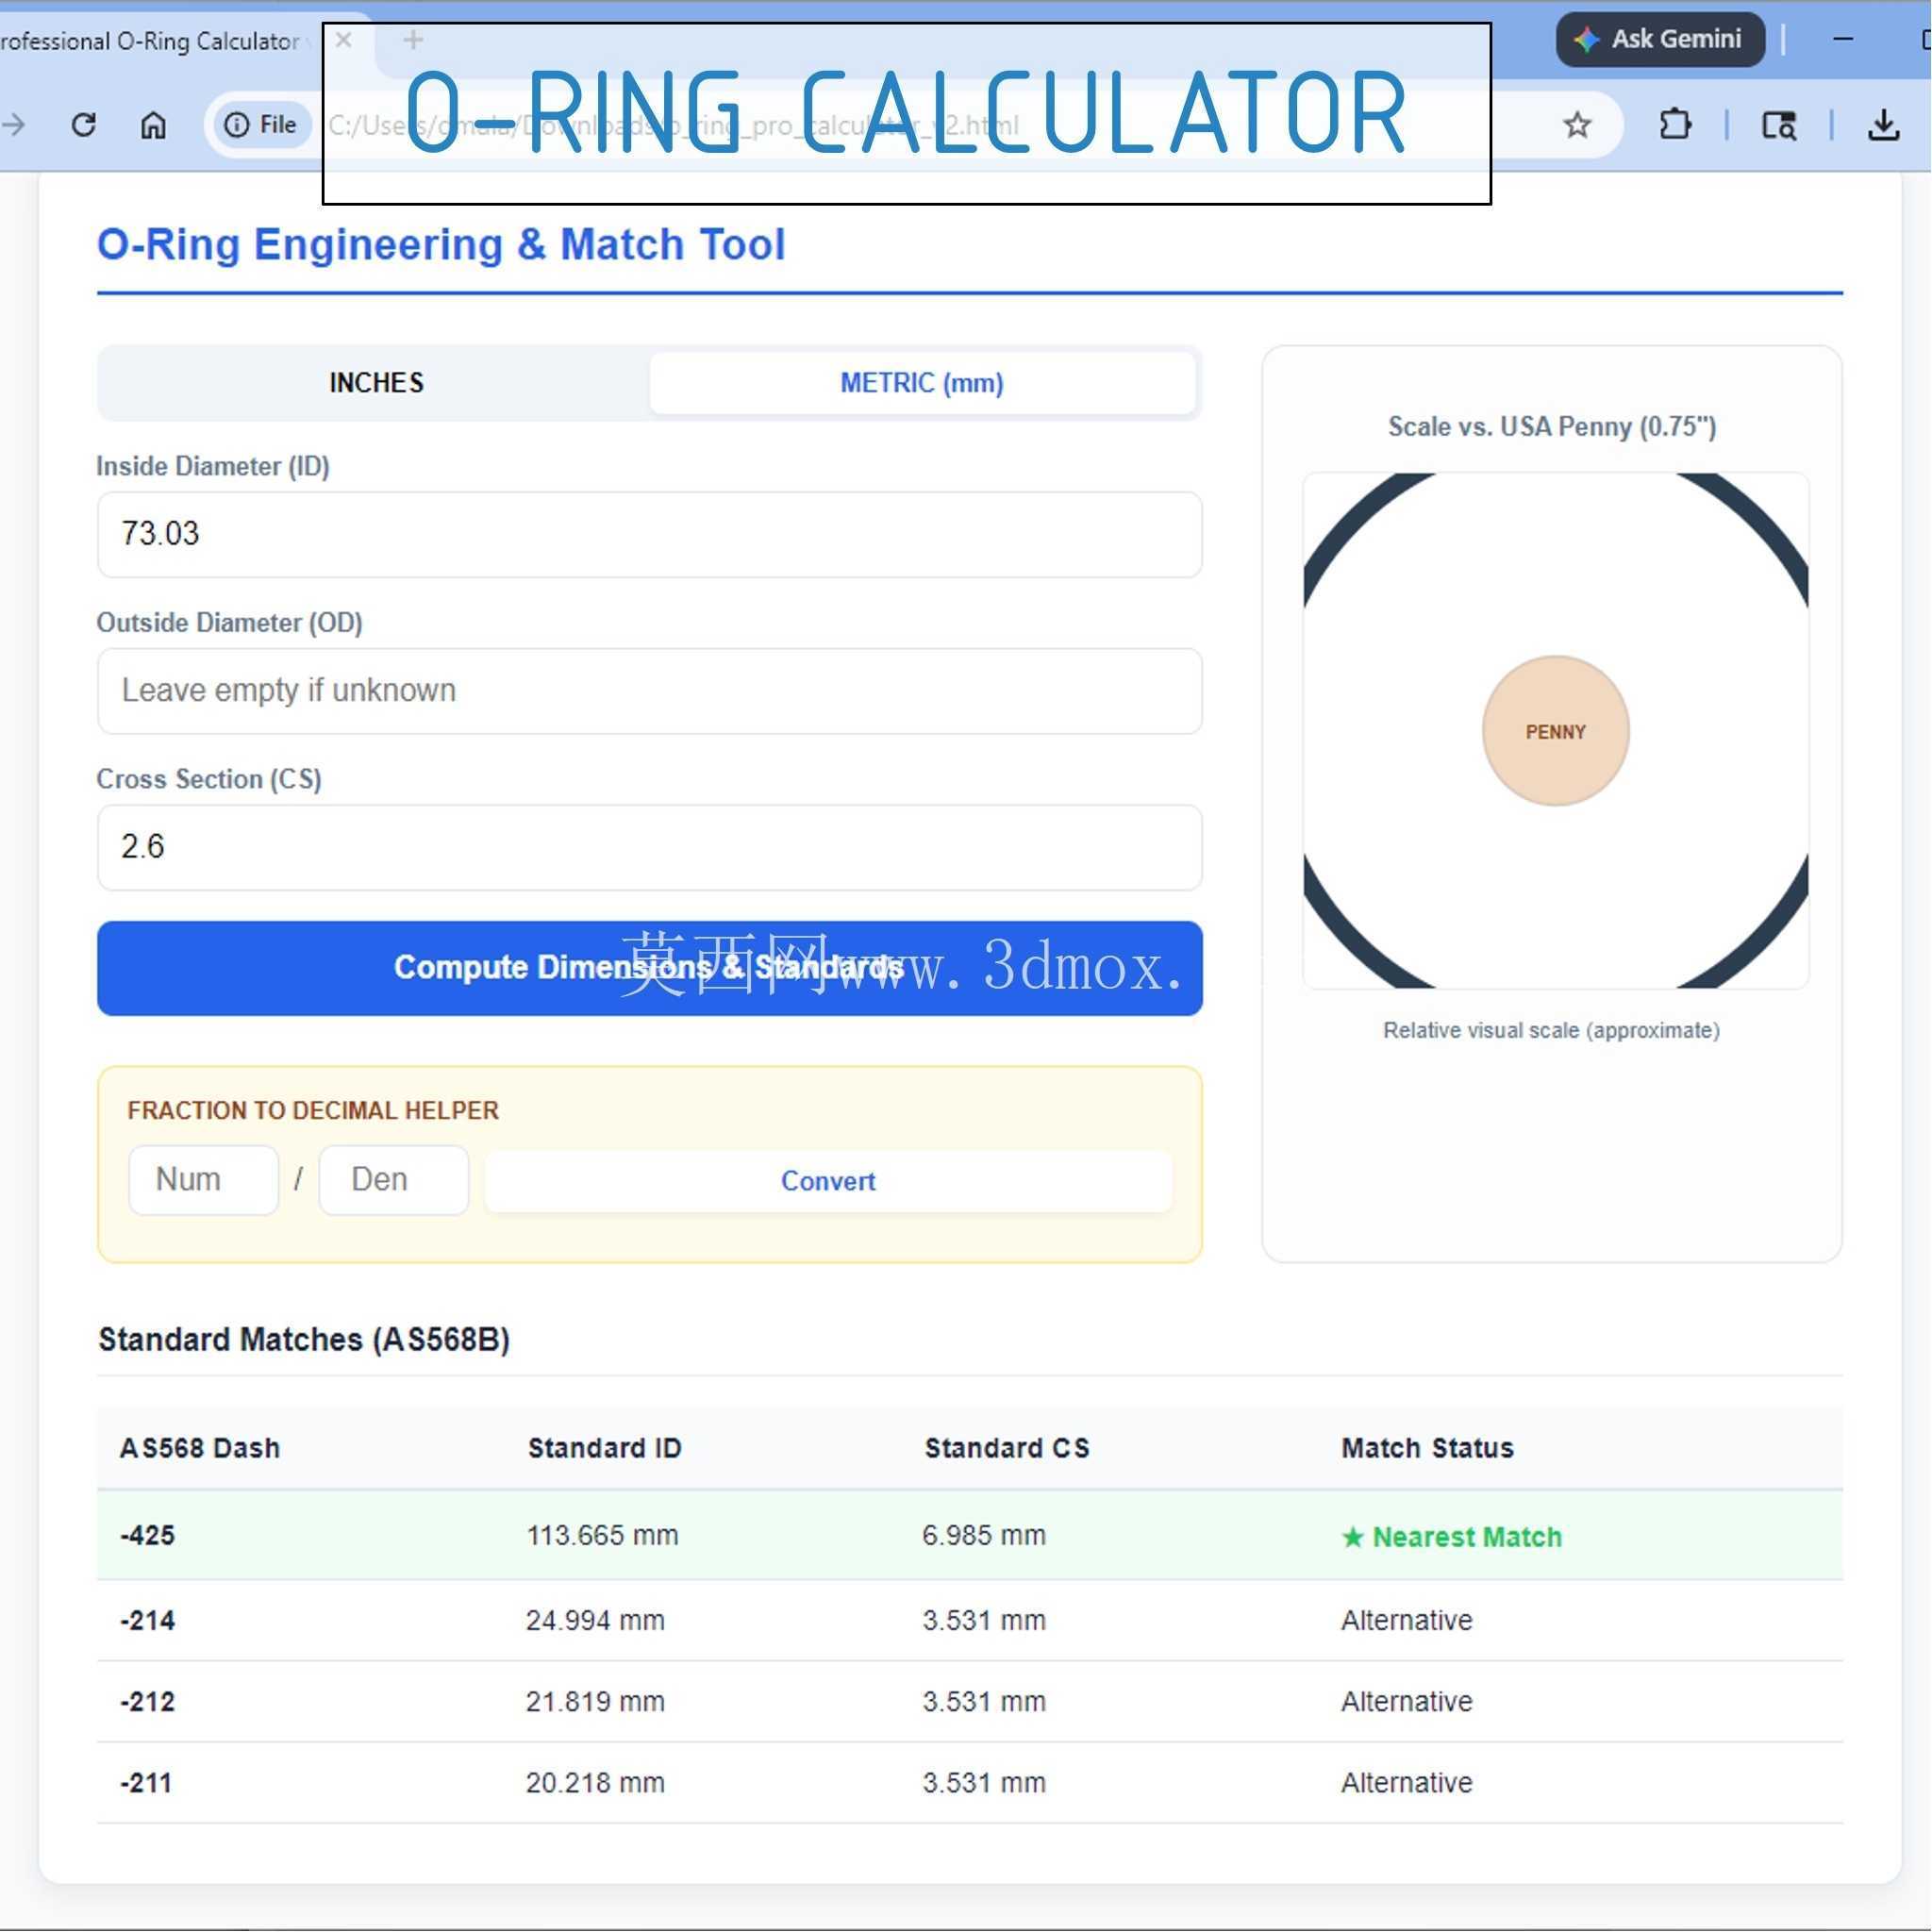The width and height of the screenshot is (1932, 1932).
Task: Click the Standard Matches (AS568B) heading
Action: 304,1340
